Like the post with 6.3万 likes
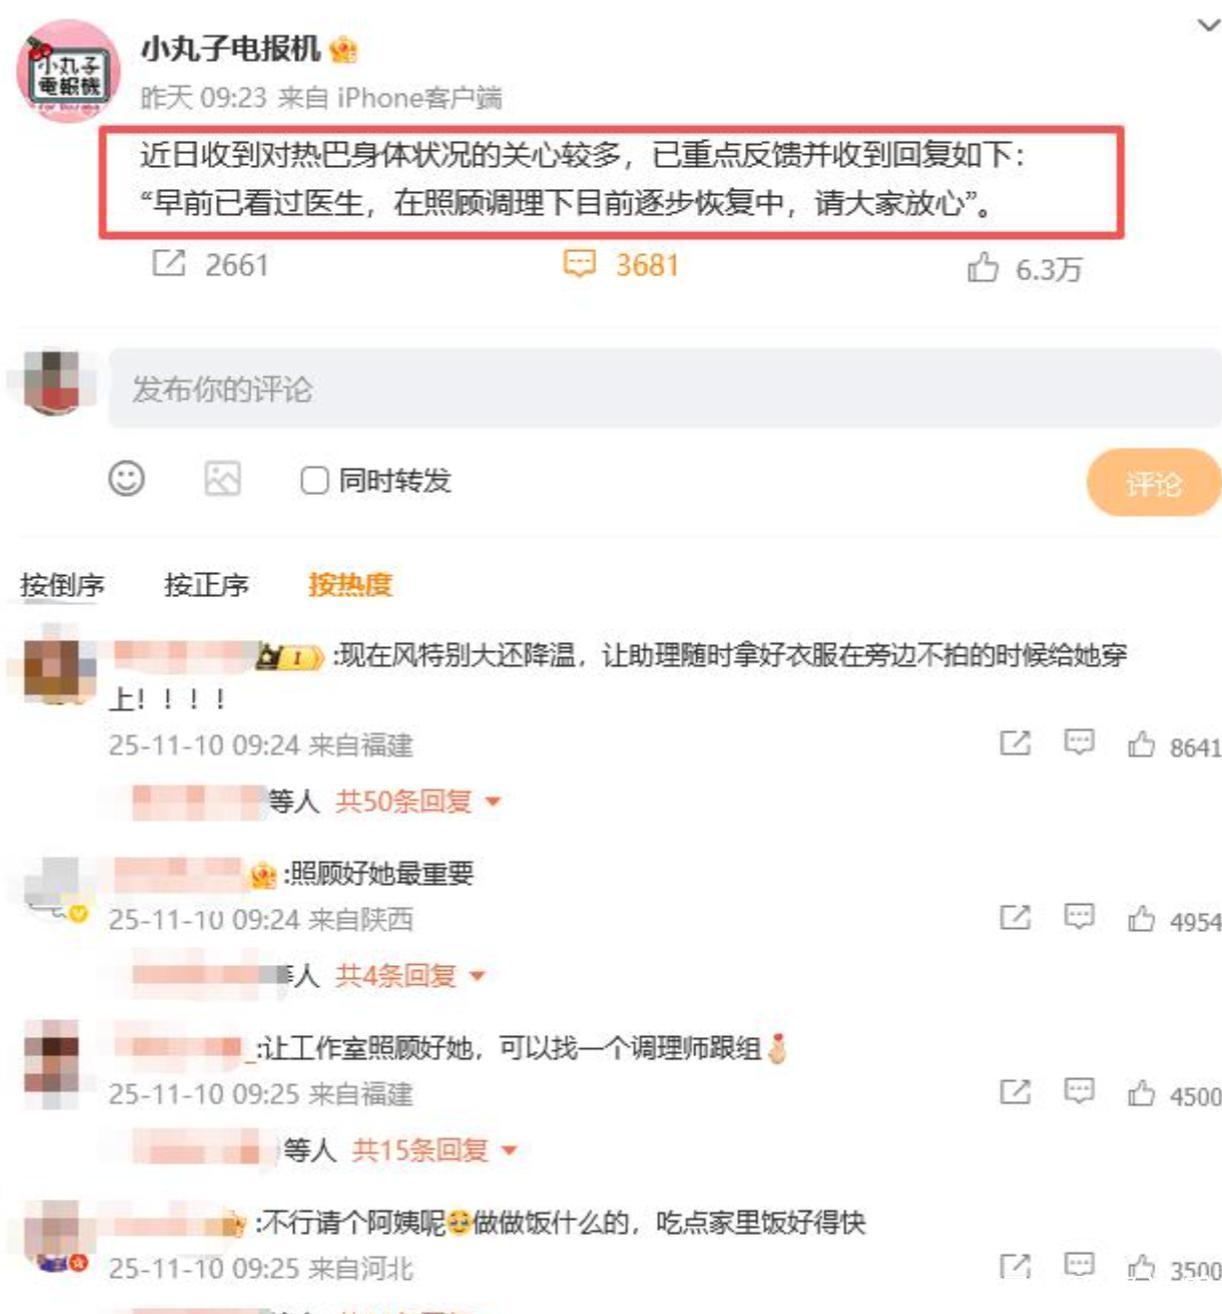The width and height of the screenshot is (1222, 1314). coord(983,267)
